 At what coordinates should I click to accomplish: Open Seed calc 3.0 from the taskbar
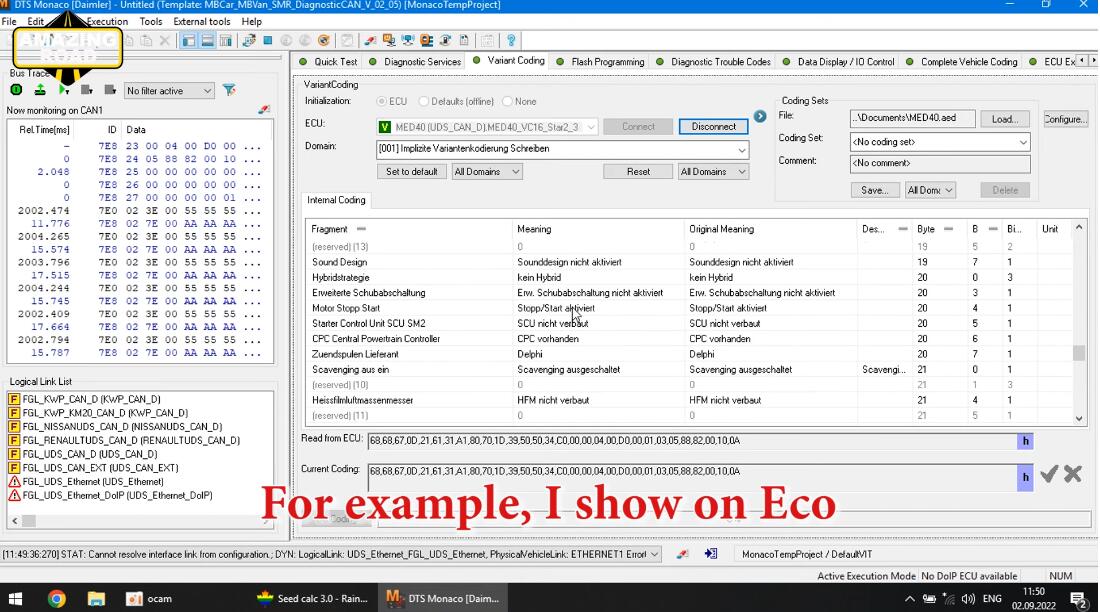click(314, 599)
